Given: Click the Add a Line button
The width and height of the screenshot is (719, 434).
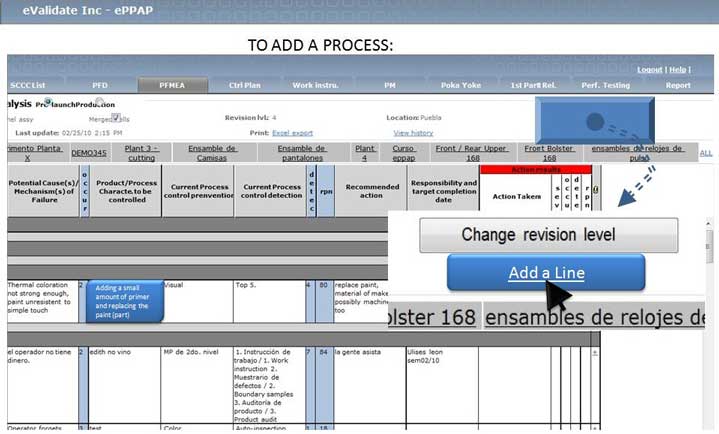Looking at the screenshot, I should 546,273.
